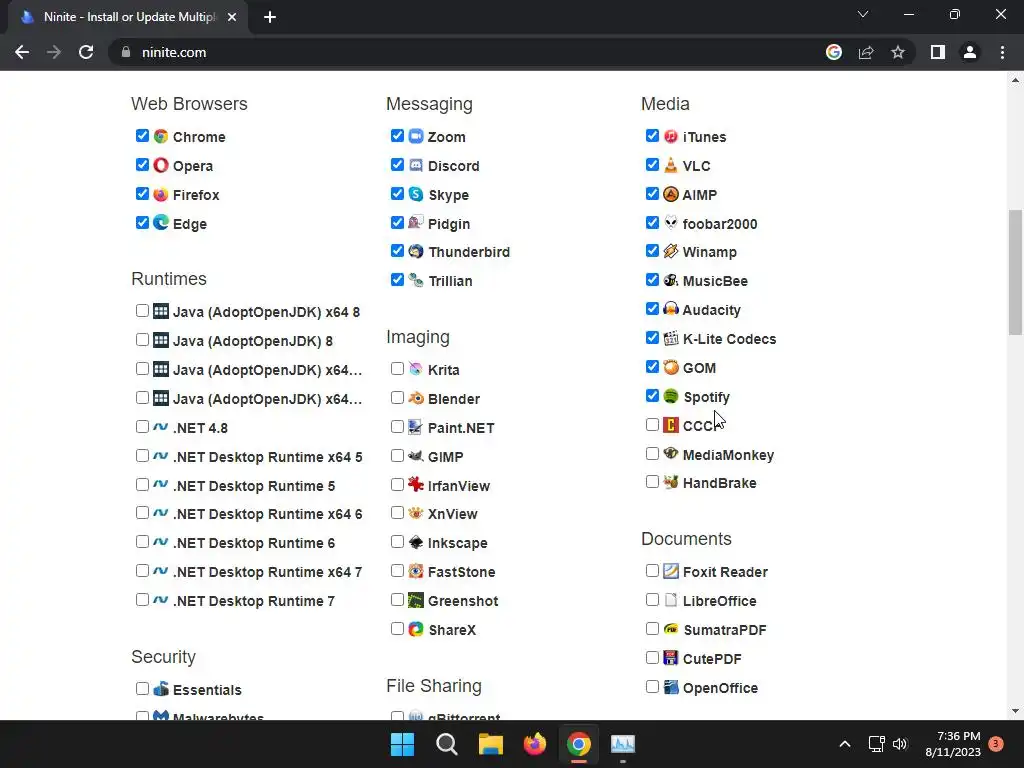Click the Opera logo icon
Screen dimensions: 1024x768
point(161,165)
